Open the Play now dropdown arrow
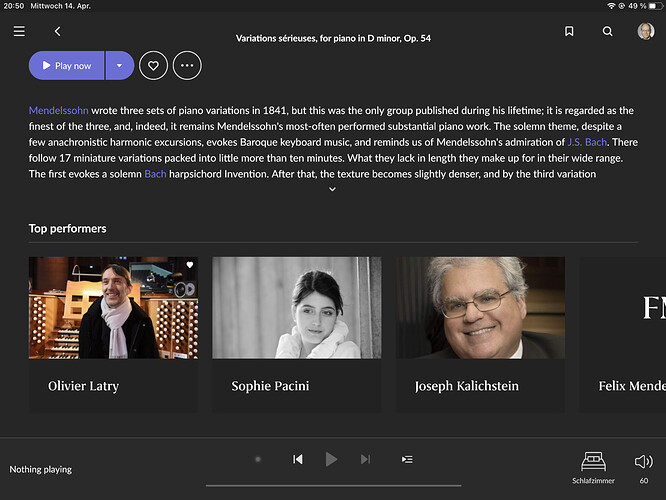Viewport: 666px width, 500px height. [x=120, y=65]
